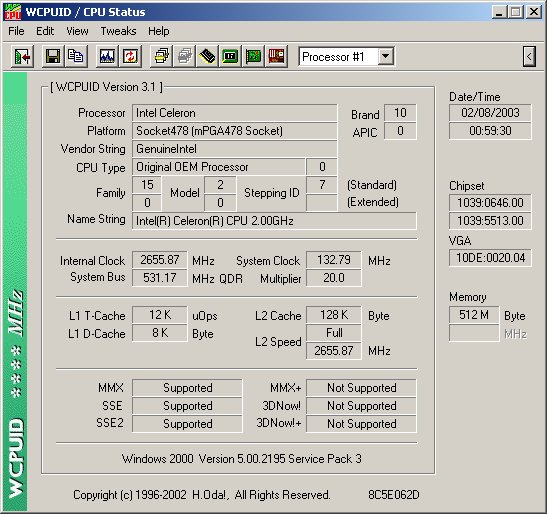
Task: Open the green chipset info icon
Action: click(x=230, y=56)
